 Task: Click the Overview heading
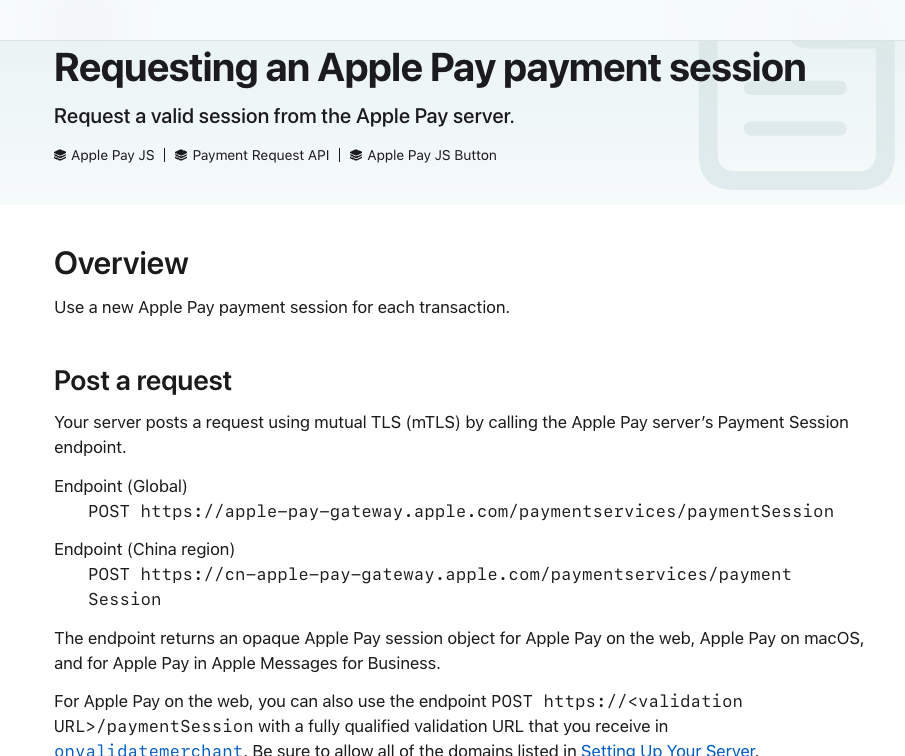tap(121, 263)
